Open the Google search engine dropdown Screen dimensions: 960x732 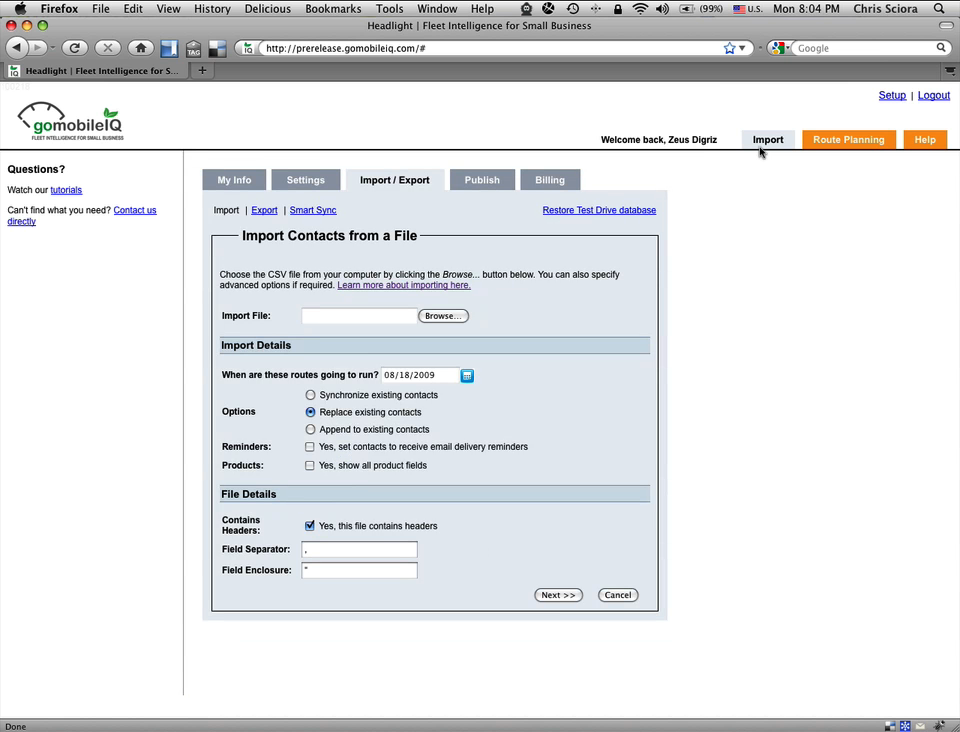(x=780, y=48)
